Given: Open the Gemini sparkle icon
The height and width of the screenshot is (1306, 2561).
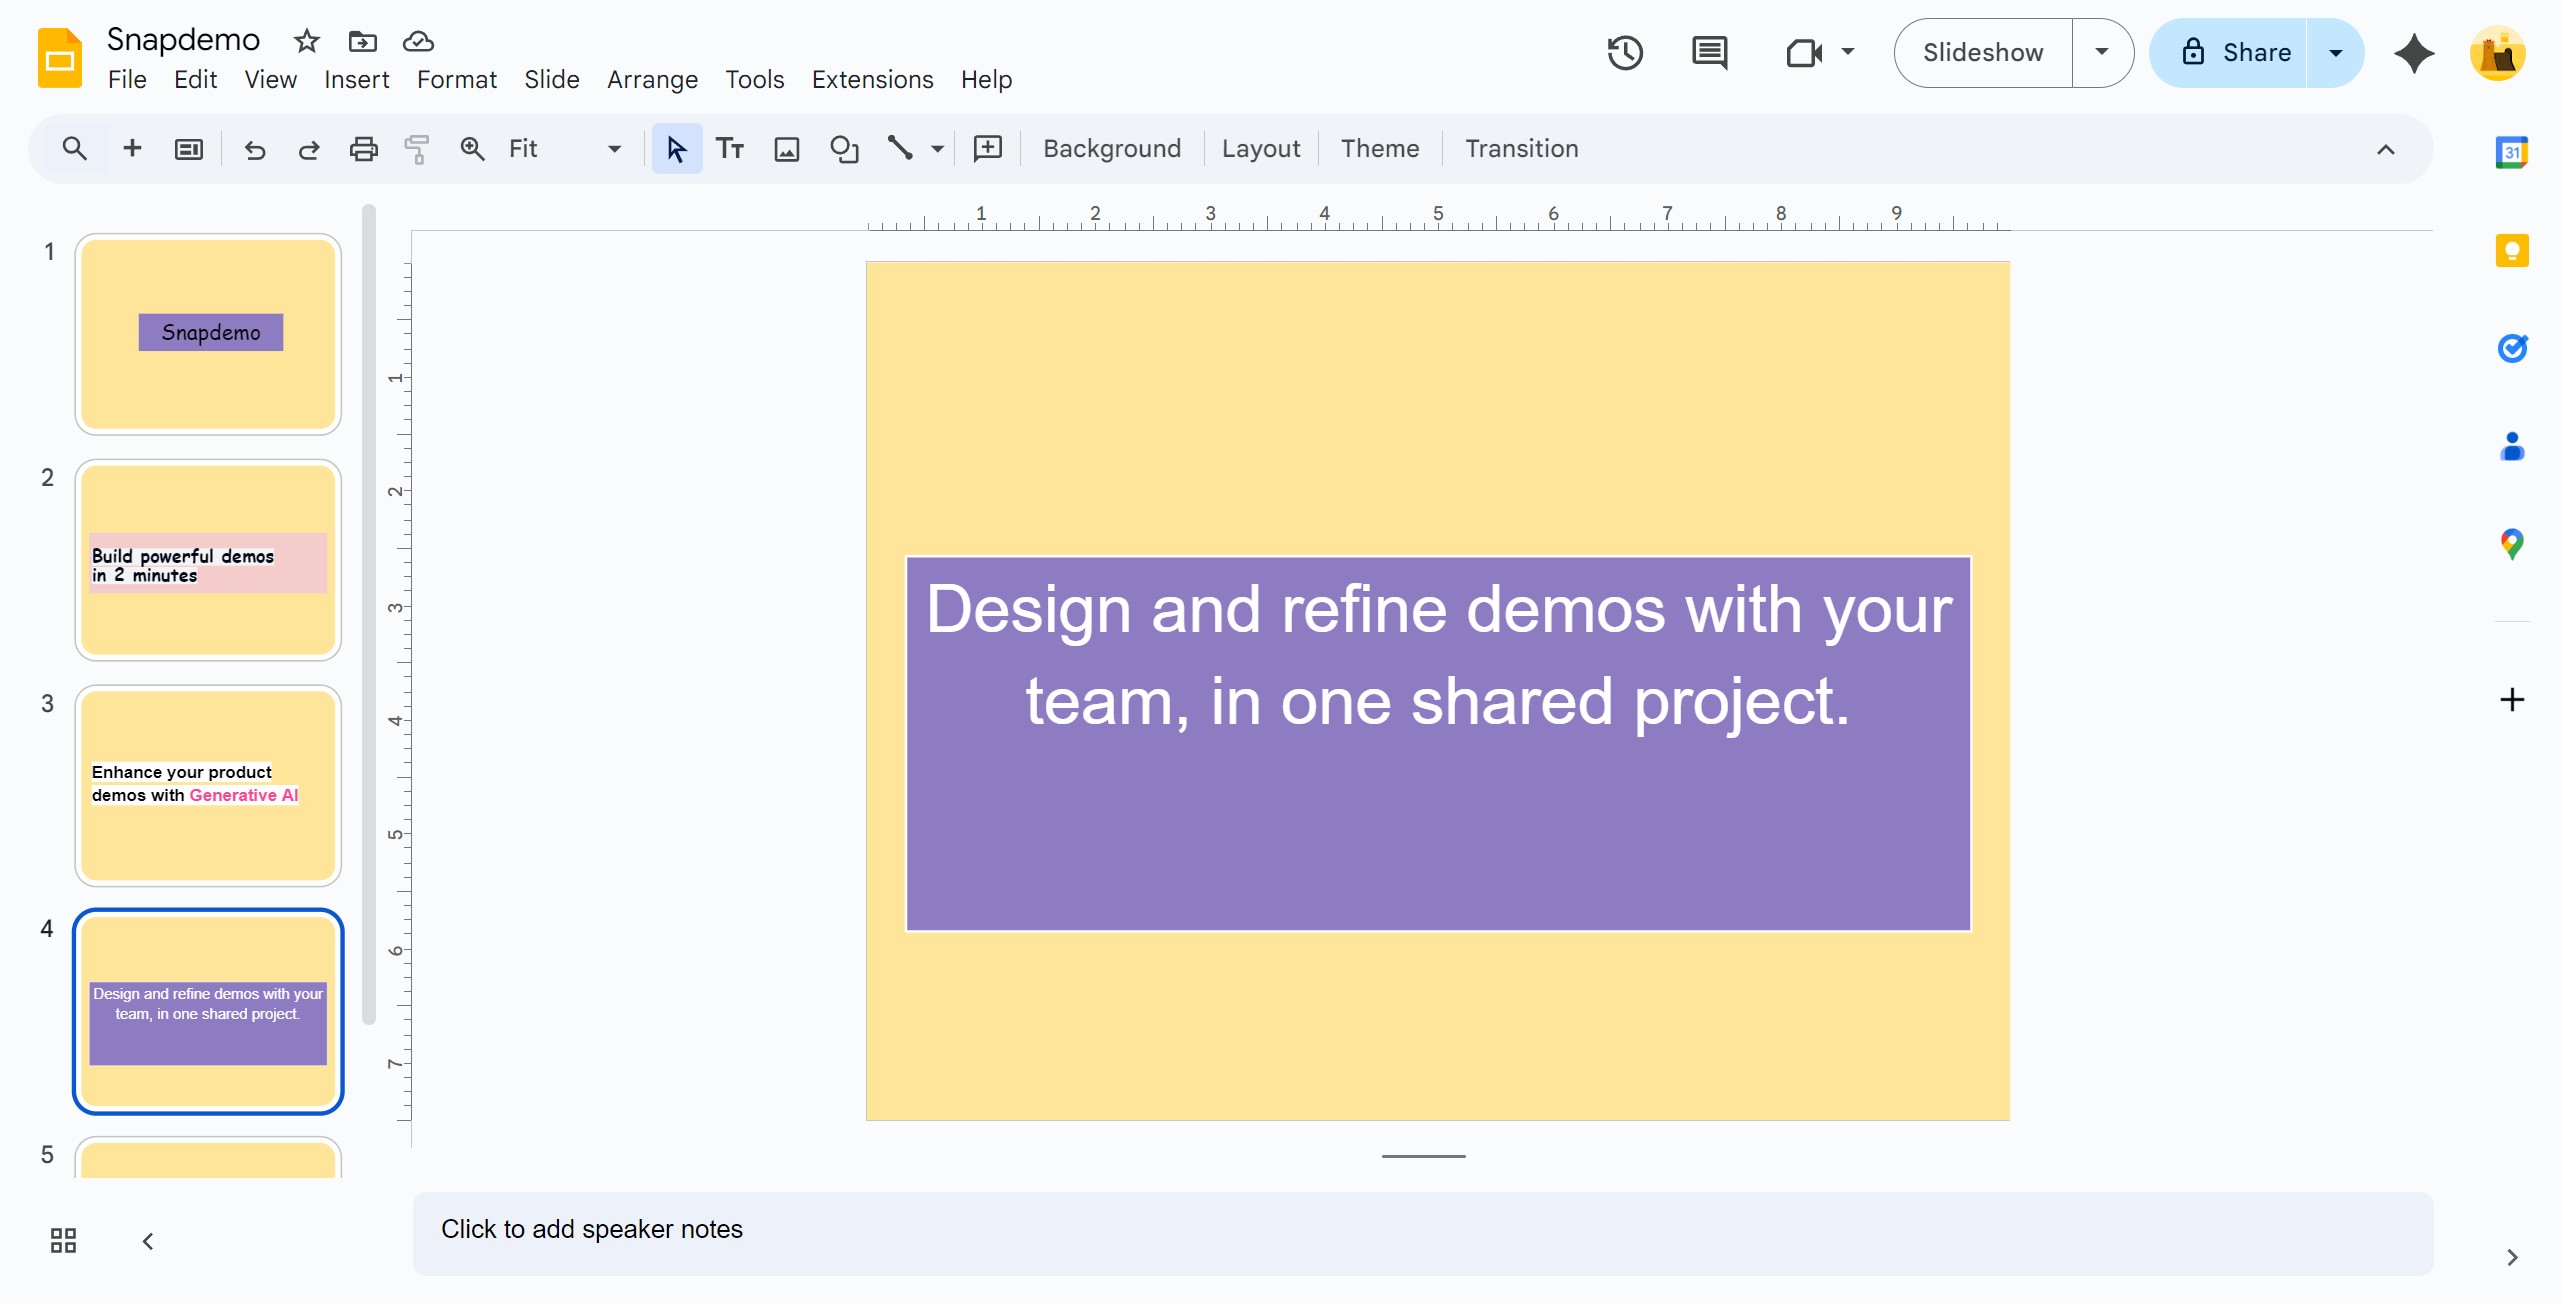Looking at the screenshot, I should click(2414, 52).
